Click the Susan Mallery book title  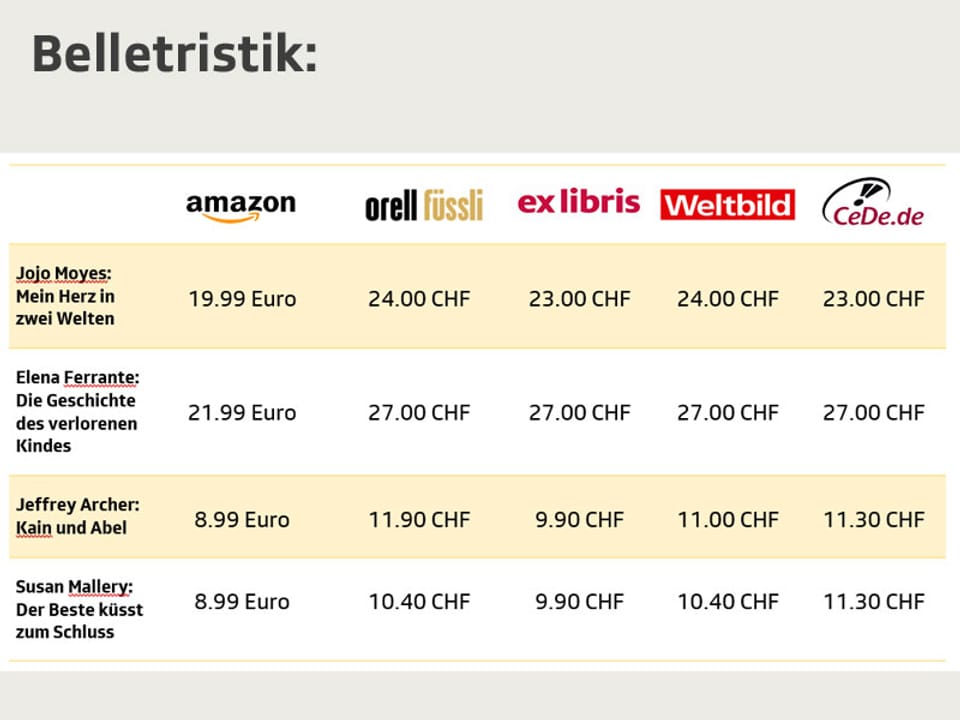pos(79,609)
